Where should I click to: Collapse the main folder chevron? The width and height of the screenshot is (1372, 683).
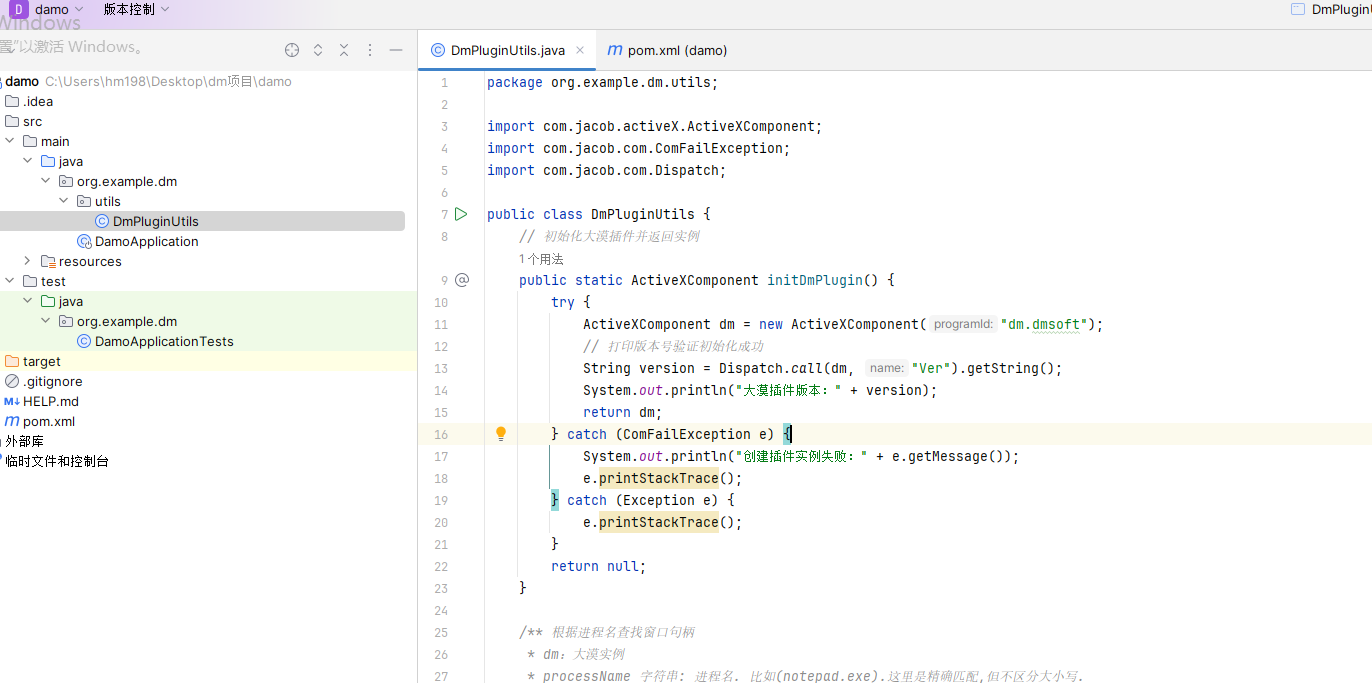tap(10, 141)
